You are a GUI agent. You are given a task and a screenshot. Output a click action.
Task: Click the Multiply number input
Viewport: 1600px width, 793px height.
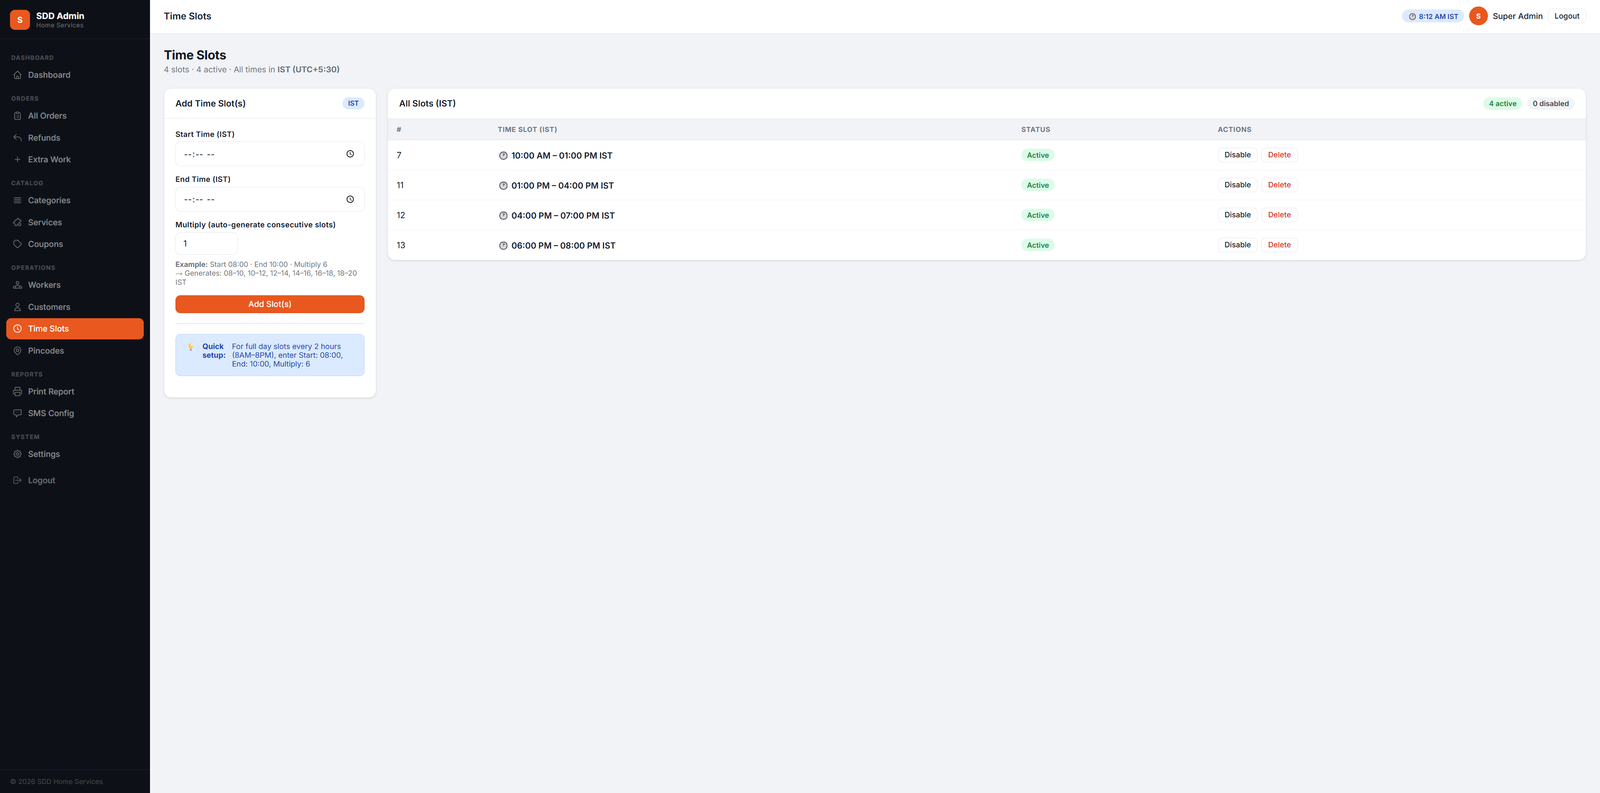point(206,244)
